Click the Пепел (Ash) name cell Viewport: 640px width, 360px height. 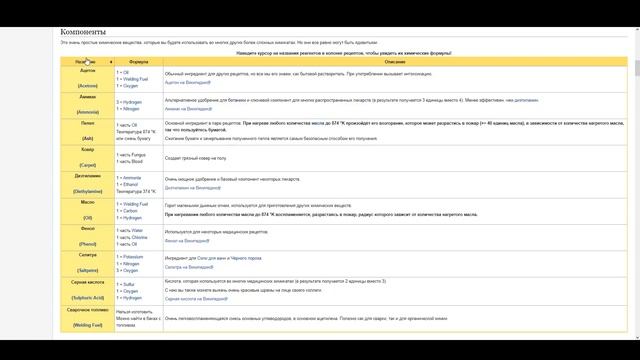point(87,132)
